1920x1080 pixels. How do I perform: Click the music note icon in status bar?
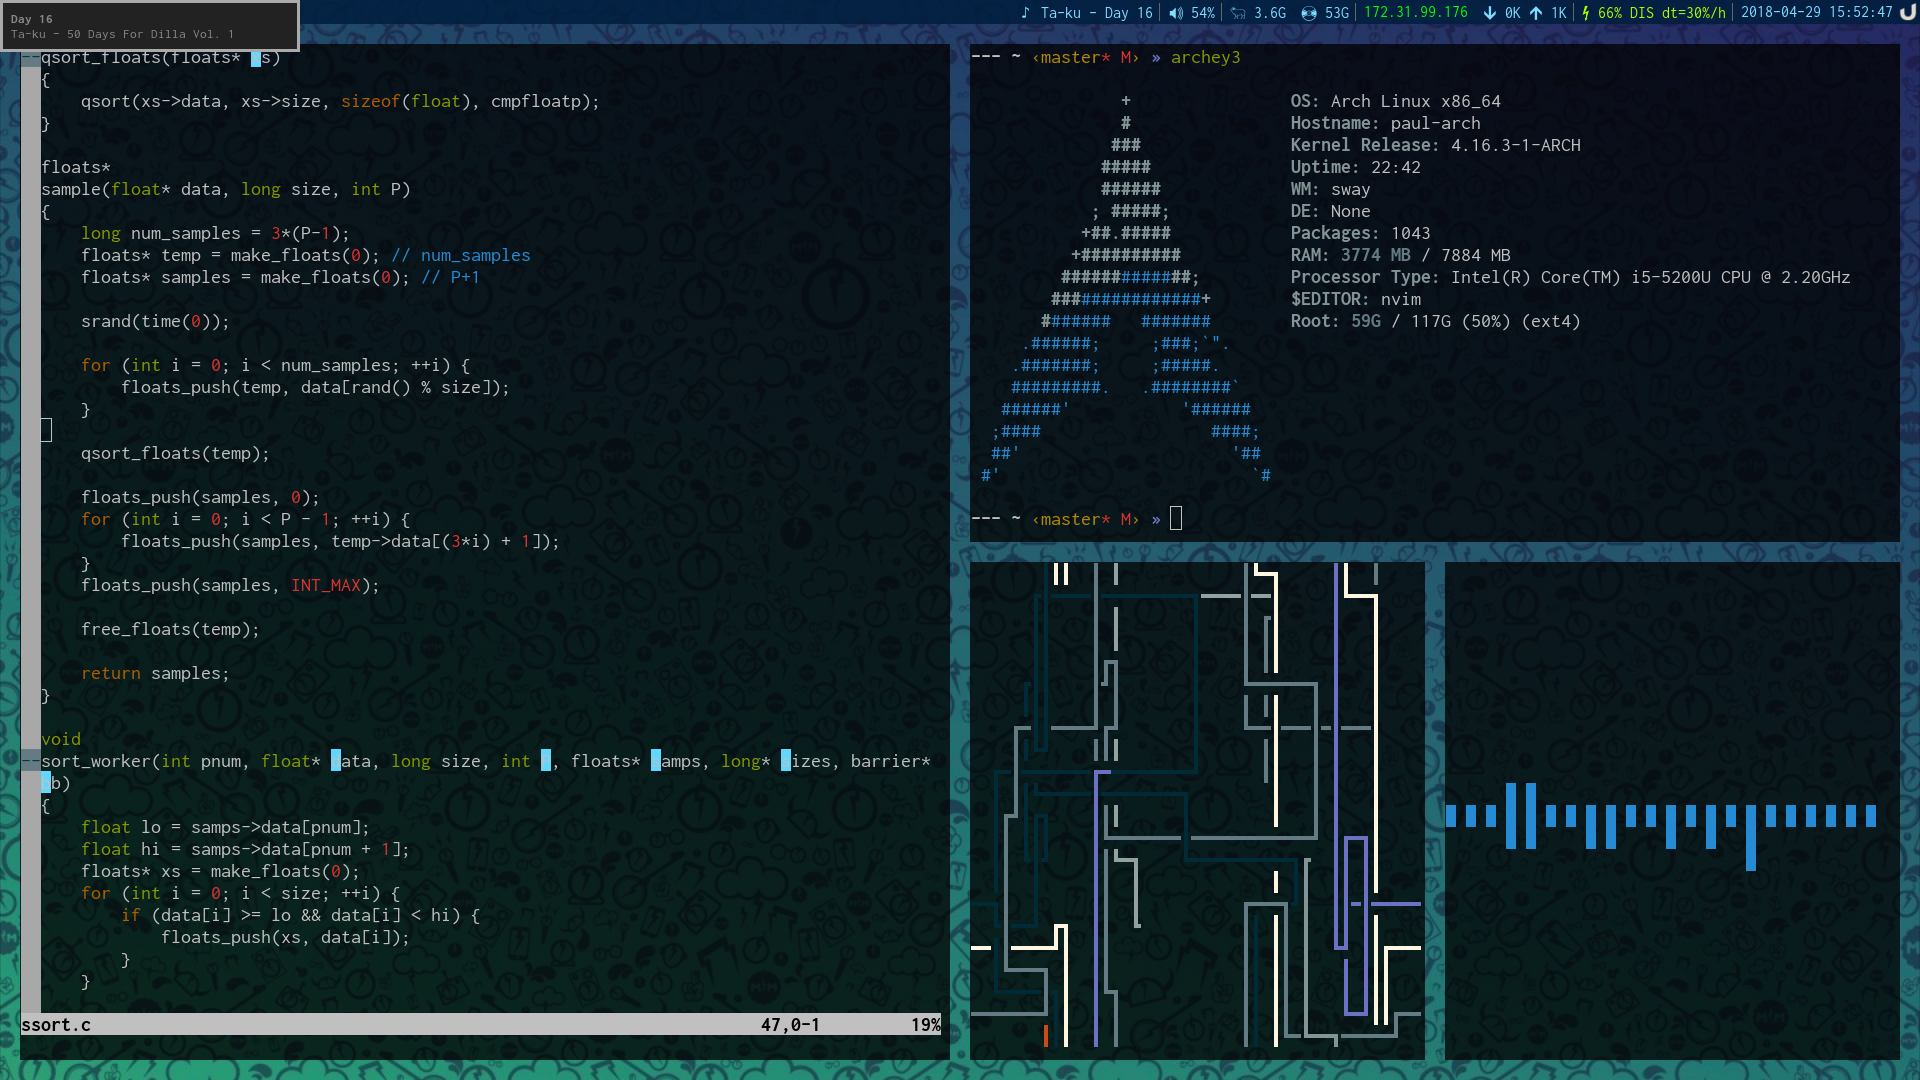coord(1025,13)
